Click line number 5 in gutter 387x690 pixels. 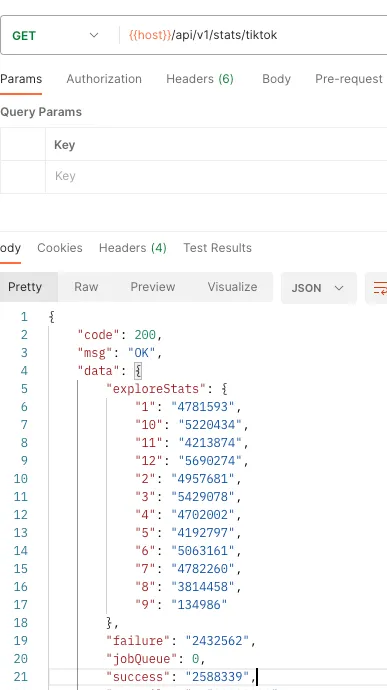(x=24, y=389)
